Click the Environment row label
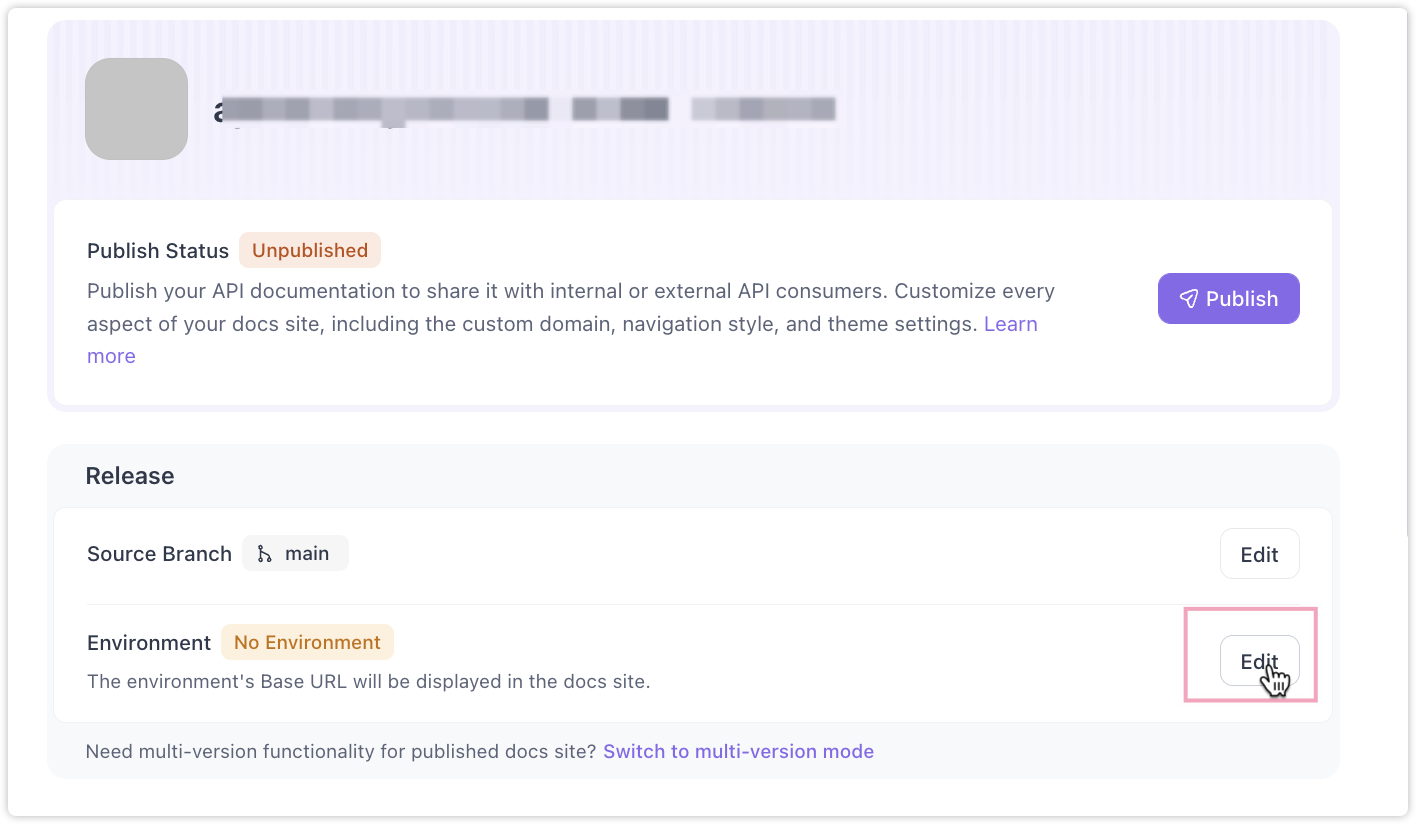 coord(149,643)
